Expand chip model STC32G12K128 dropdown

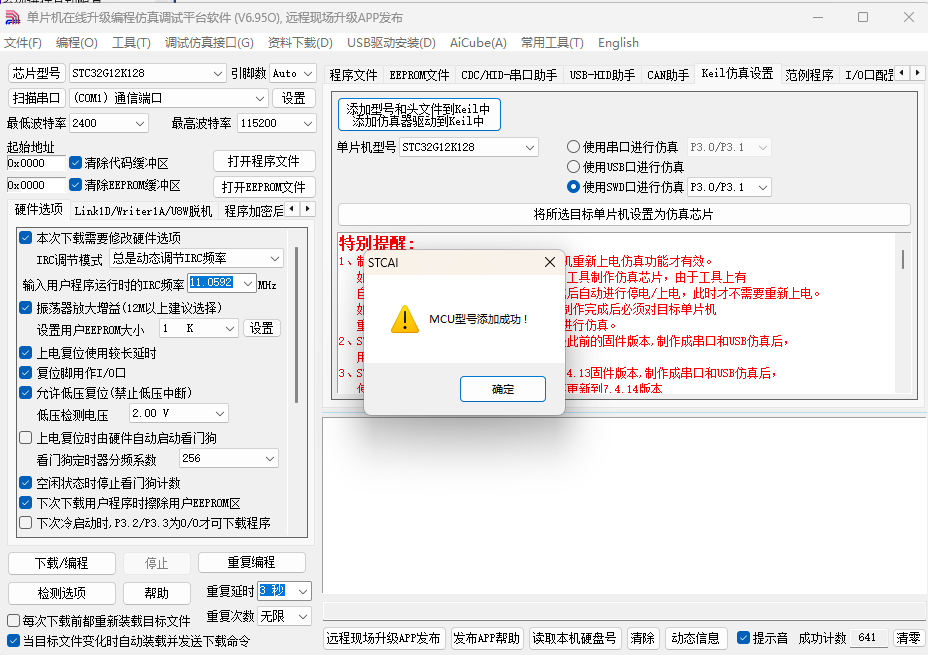(x=217, y=73)
